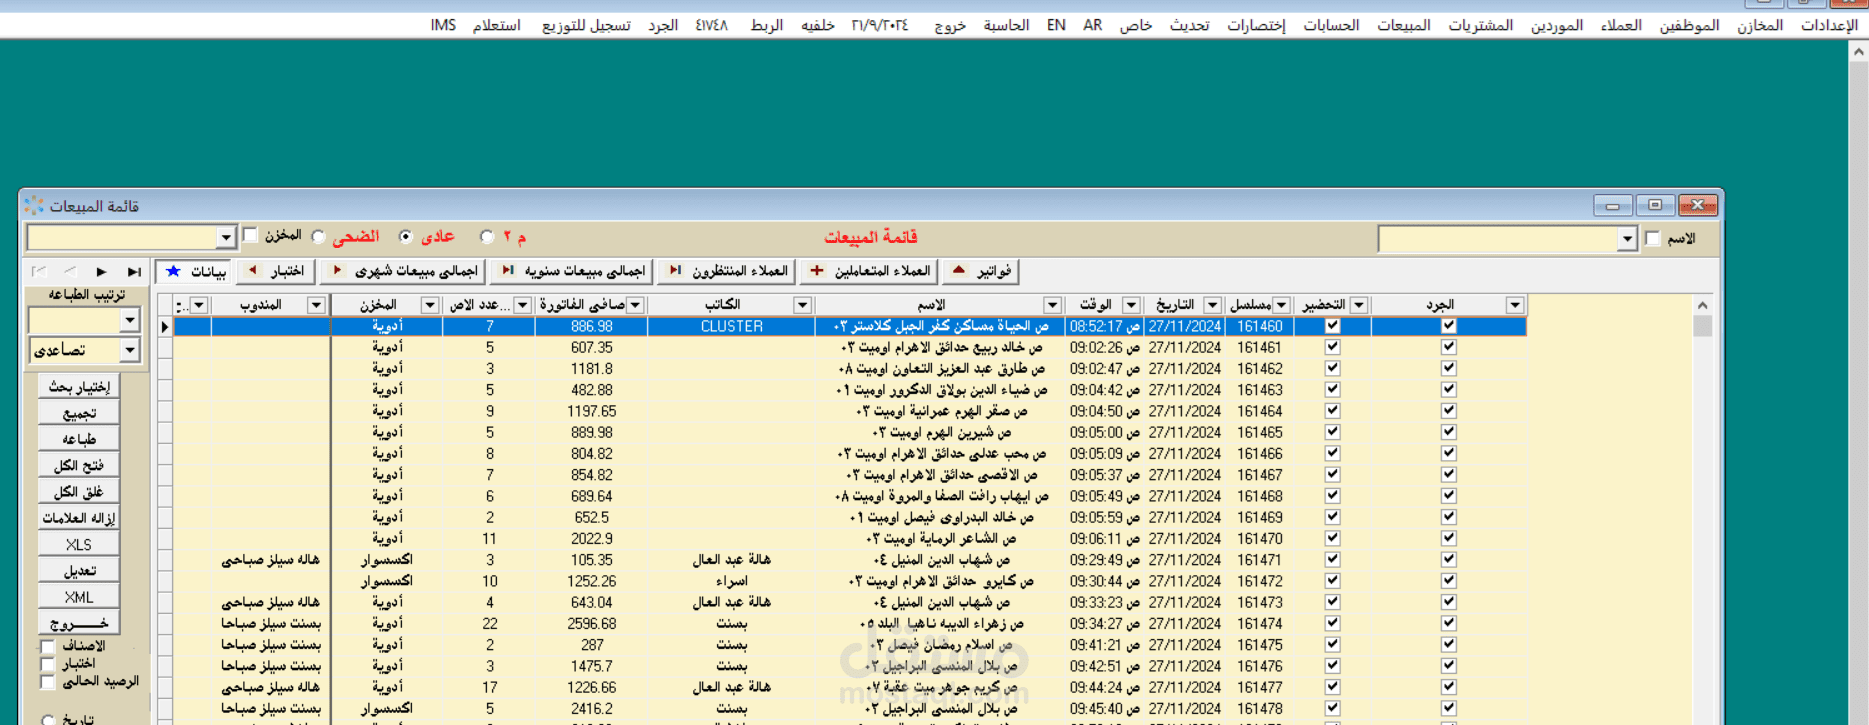
Task: Toggle التحضير checkbox for invoice 161474
Action: [1332, 623]
